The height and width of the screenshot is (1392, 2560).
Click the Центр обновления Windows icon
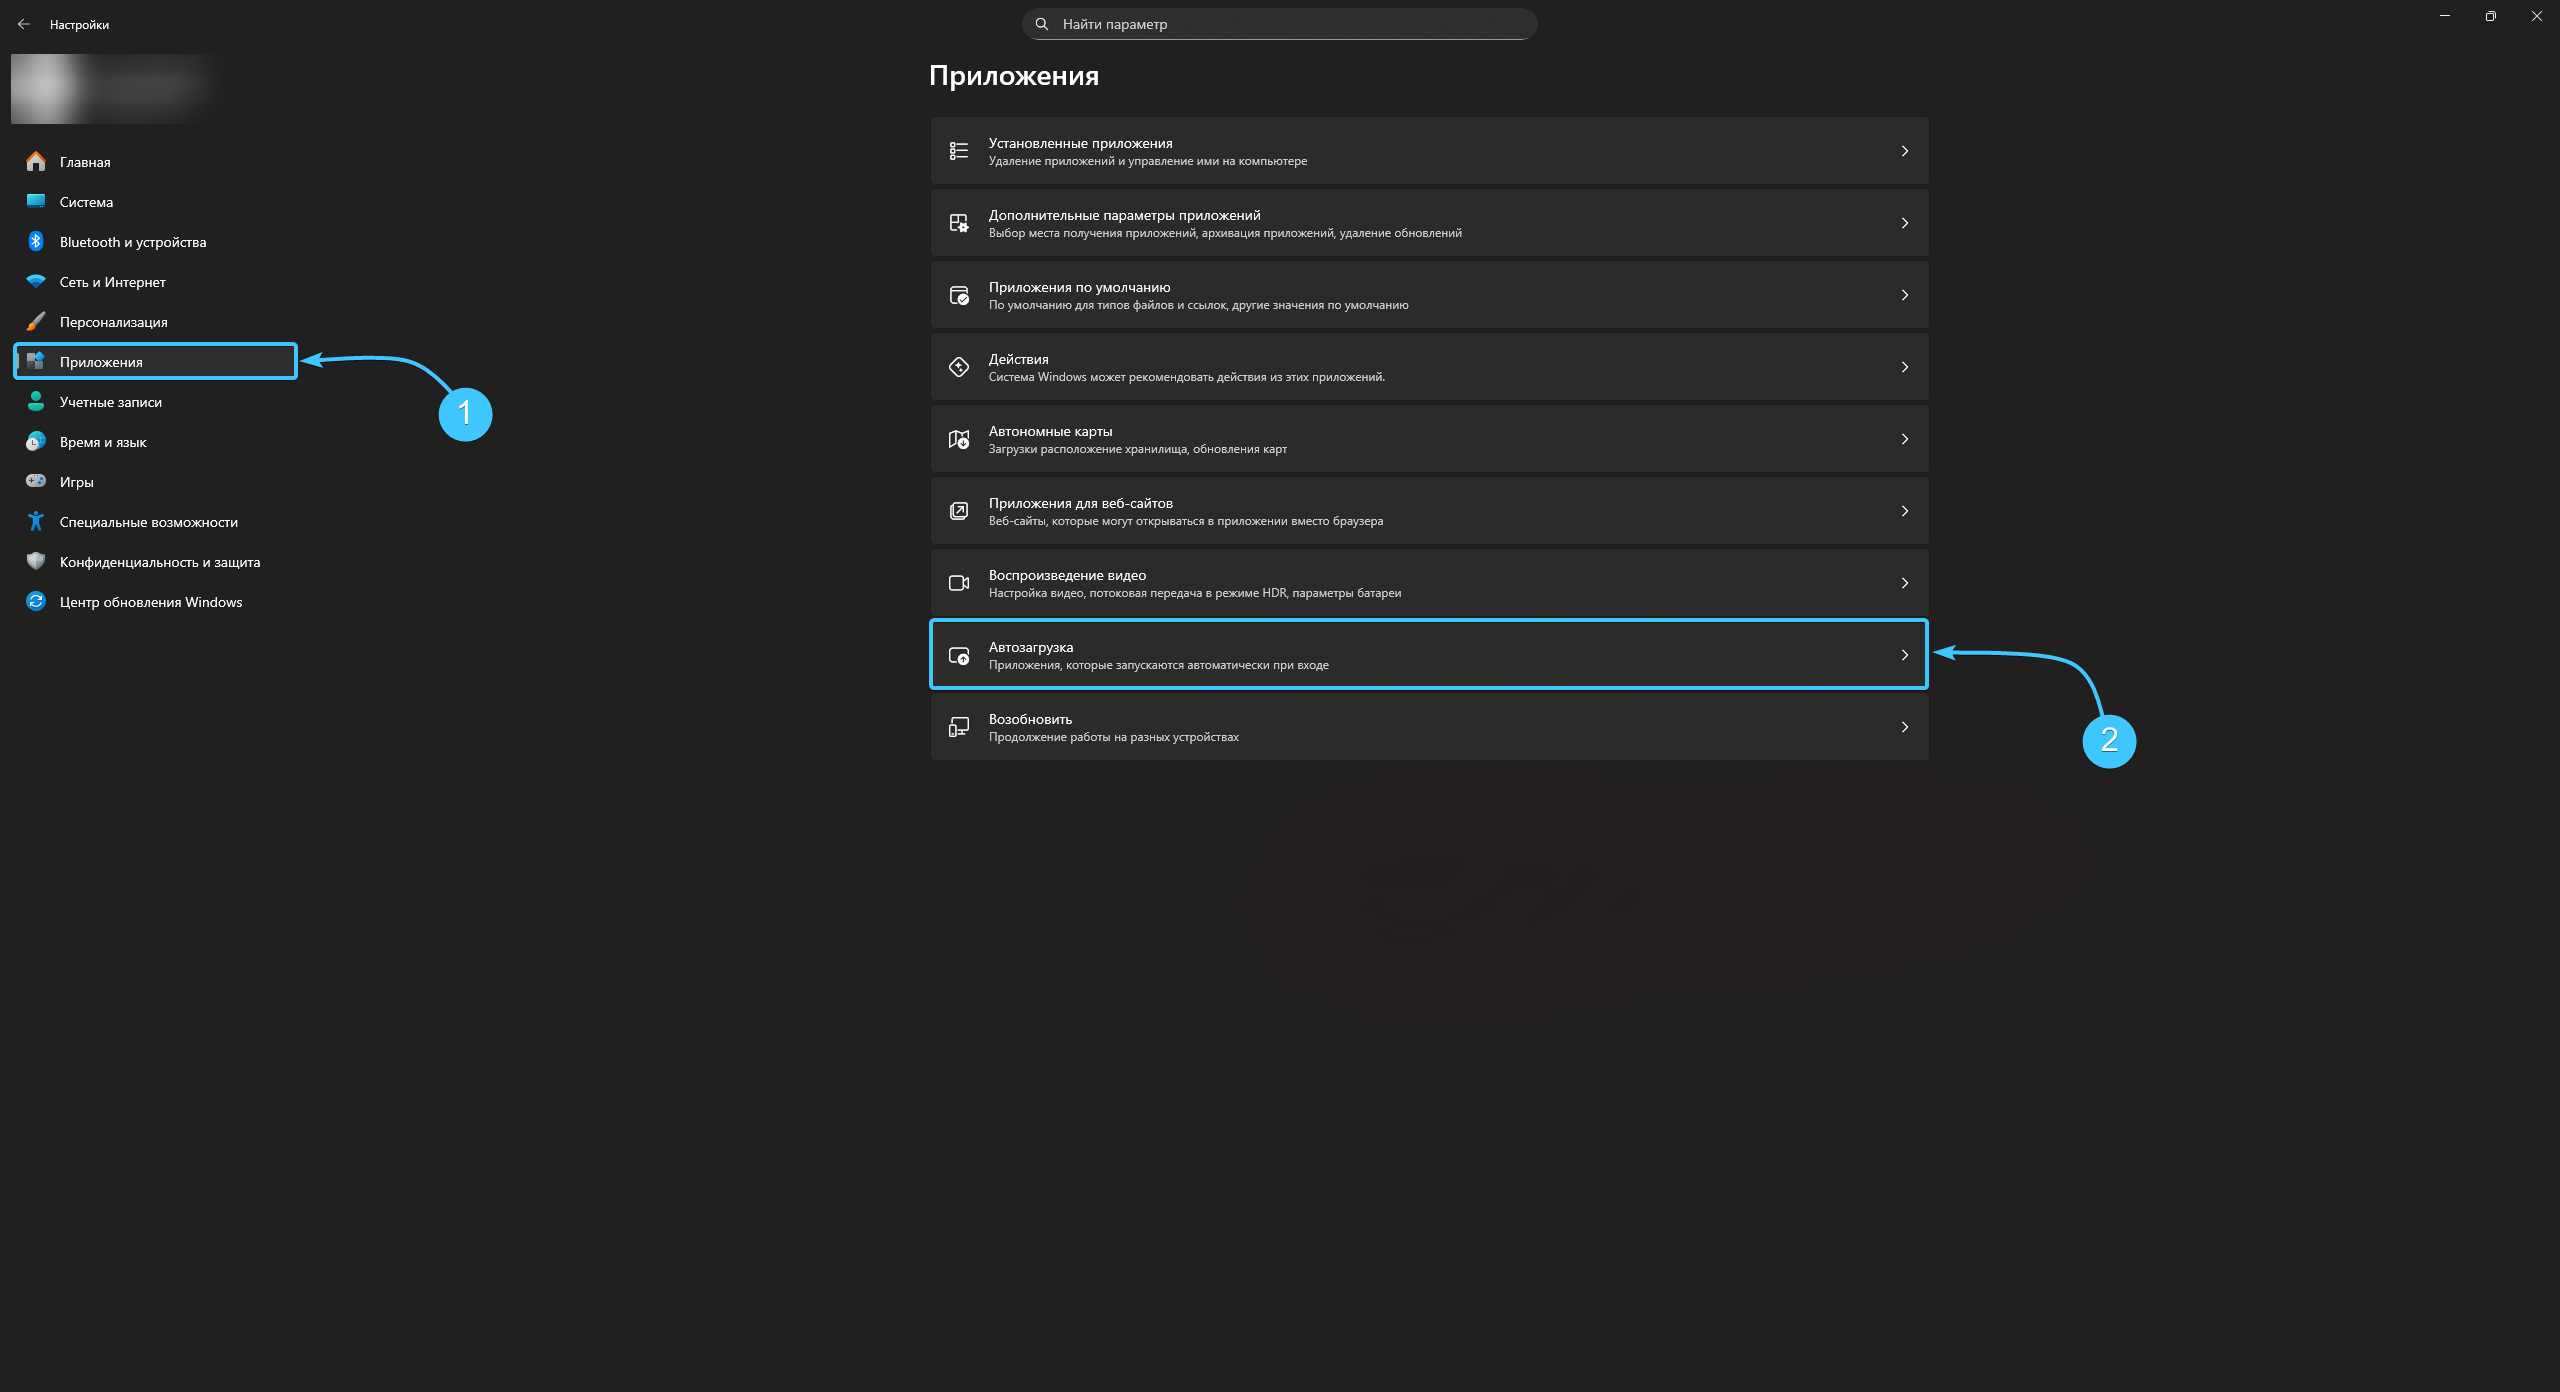click(36, 601)
